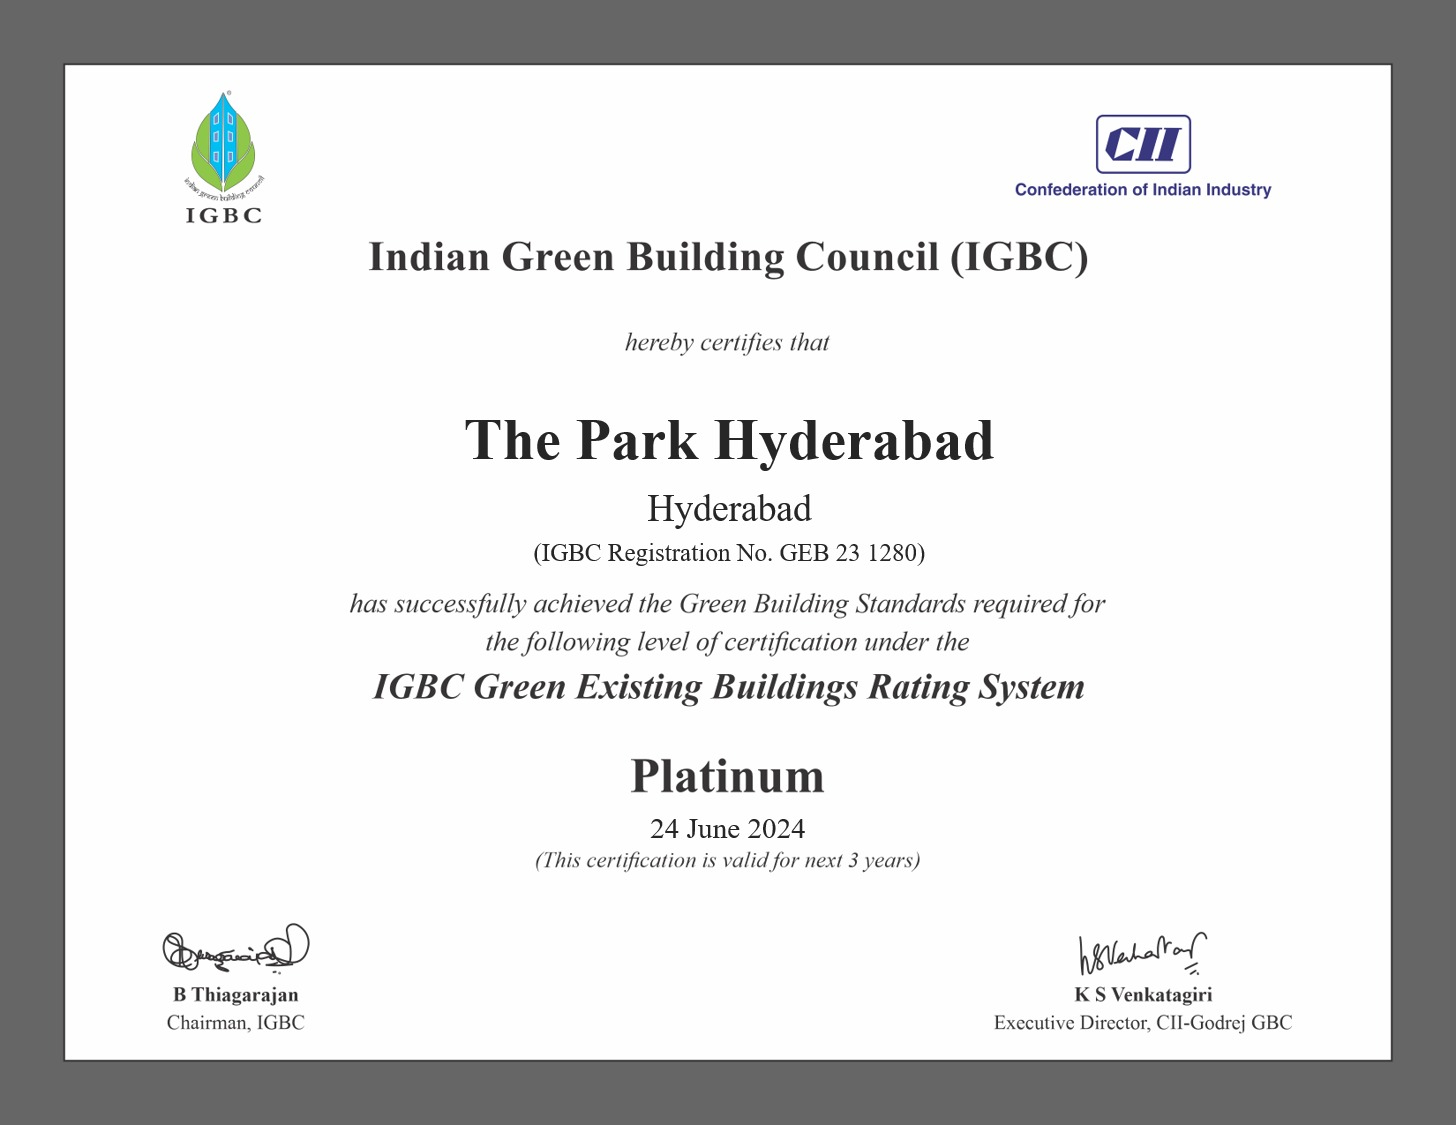Select the 'Indian Green Building Council (IGBC)' heading
This screenshot has width=1456, height=1125.
pyautogui.click(x=728, y=257)
